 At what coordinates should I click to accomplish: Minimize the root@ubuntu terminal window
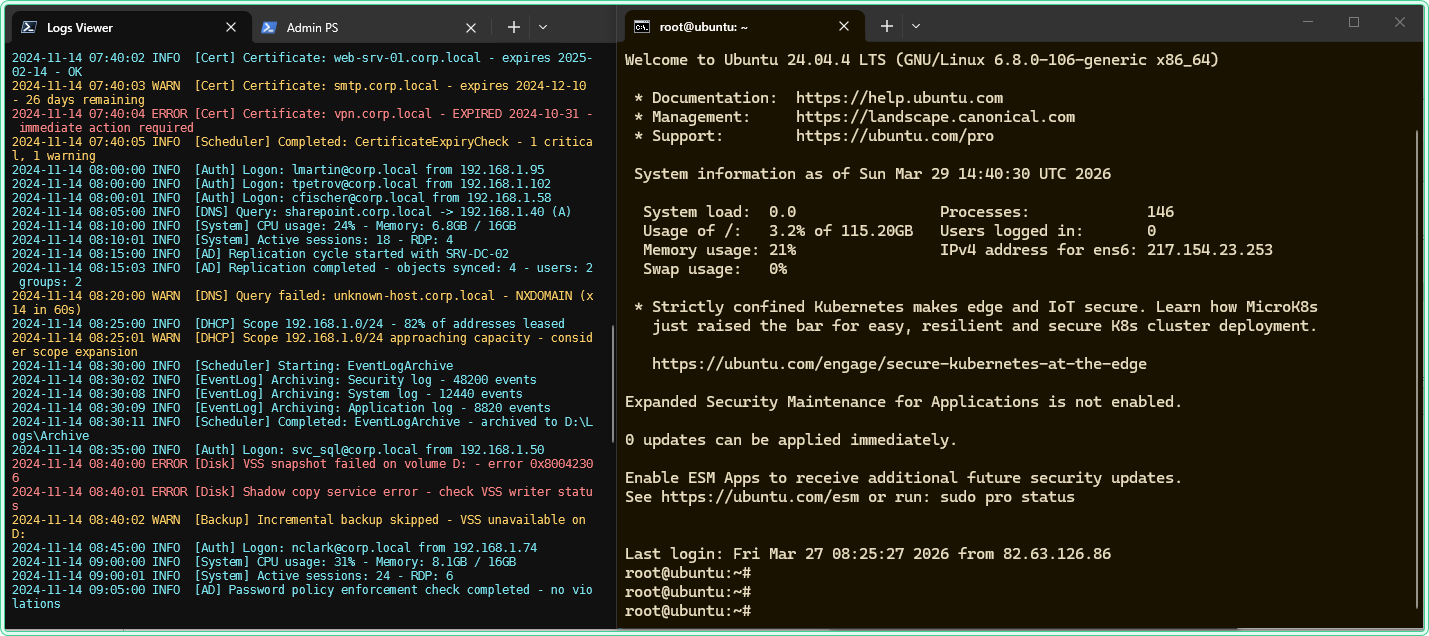click(x=1309, y=22)
